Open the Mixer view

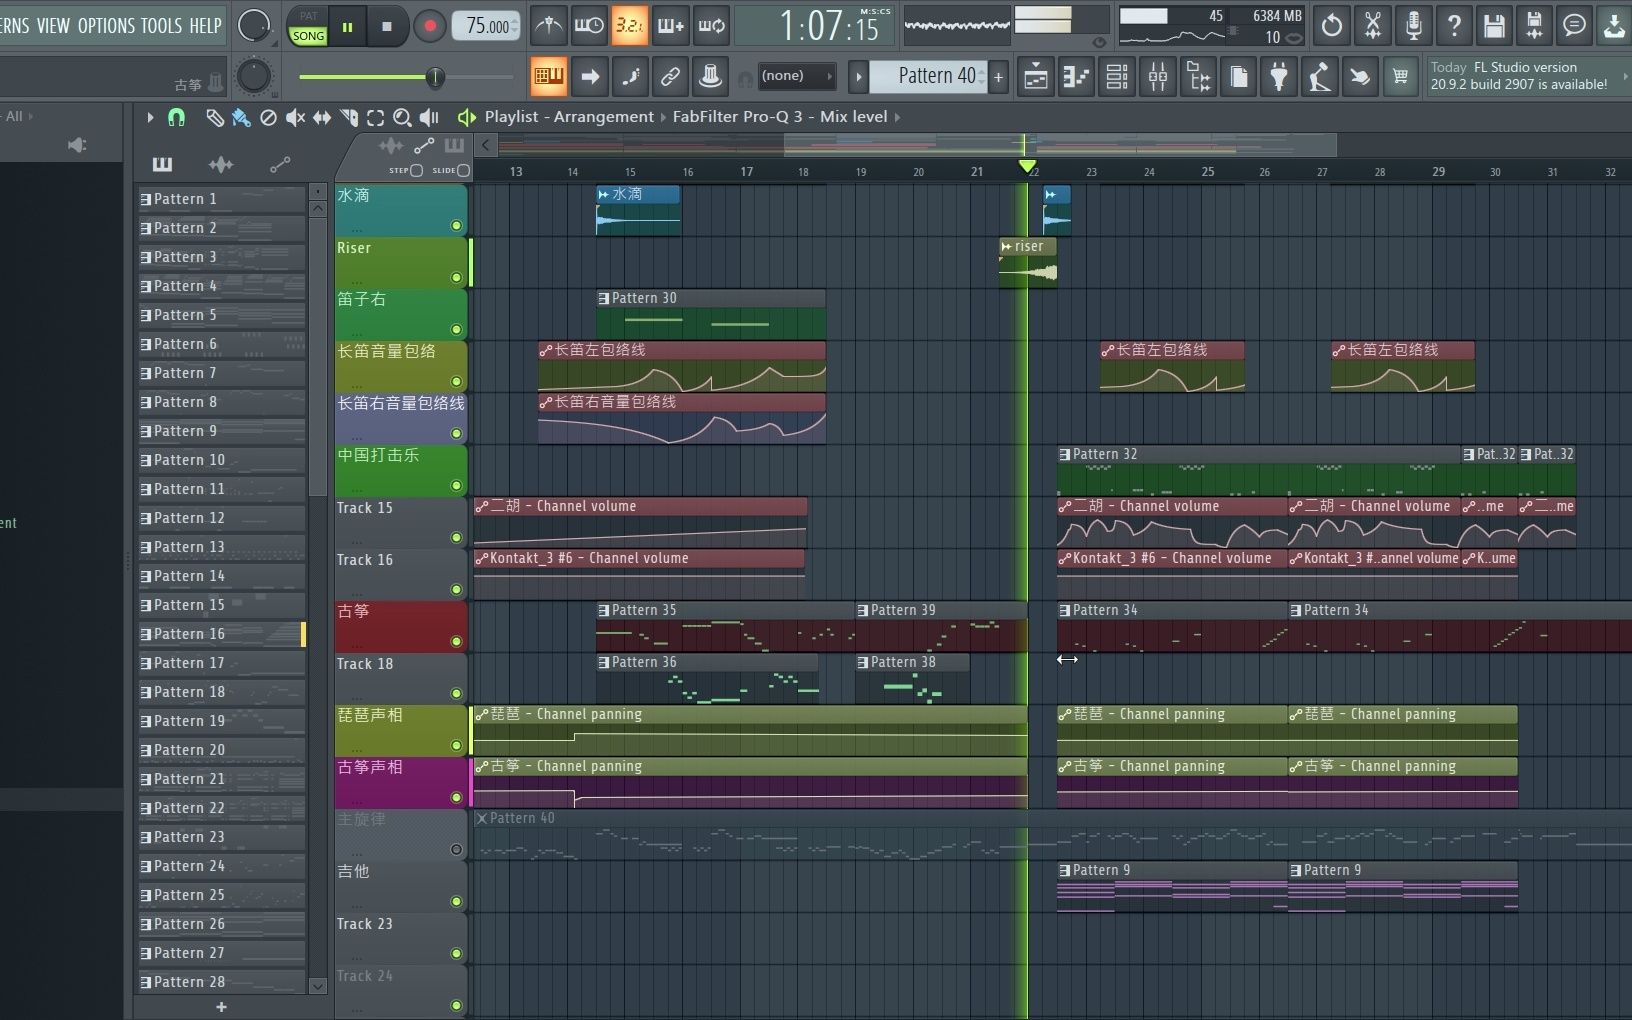click(x=1158, y=76)
